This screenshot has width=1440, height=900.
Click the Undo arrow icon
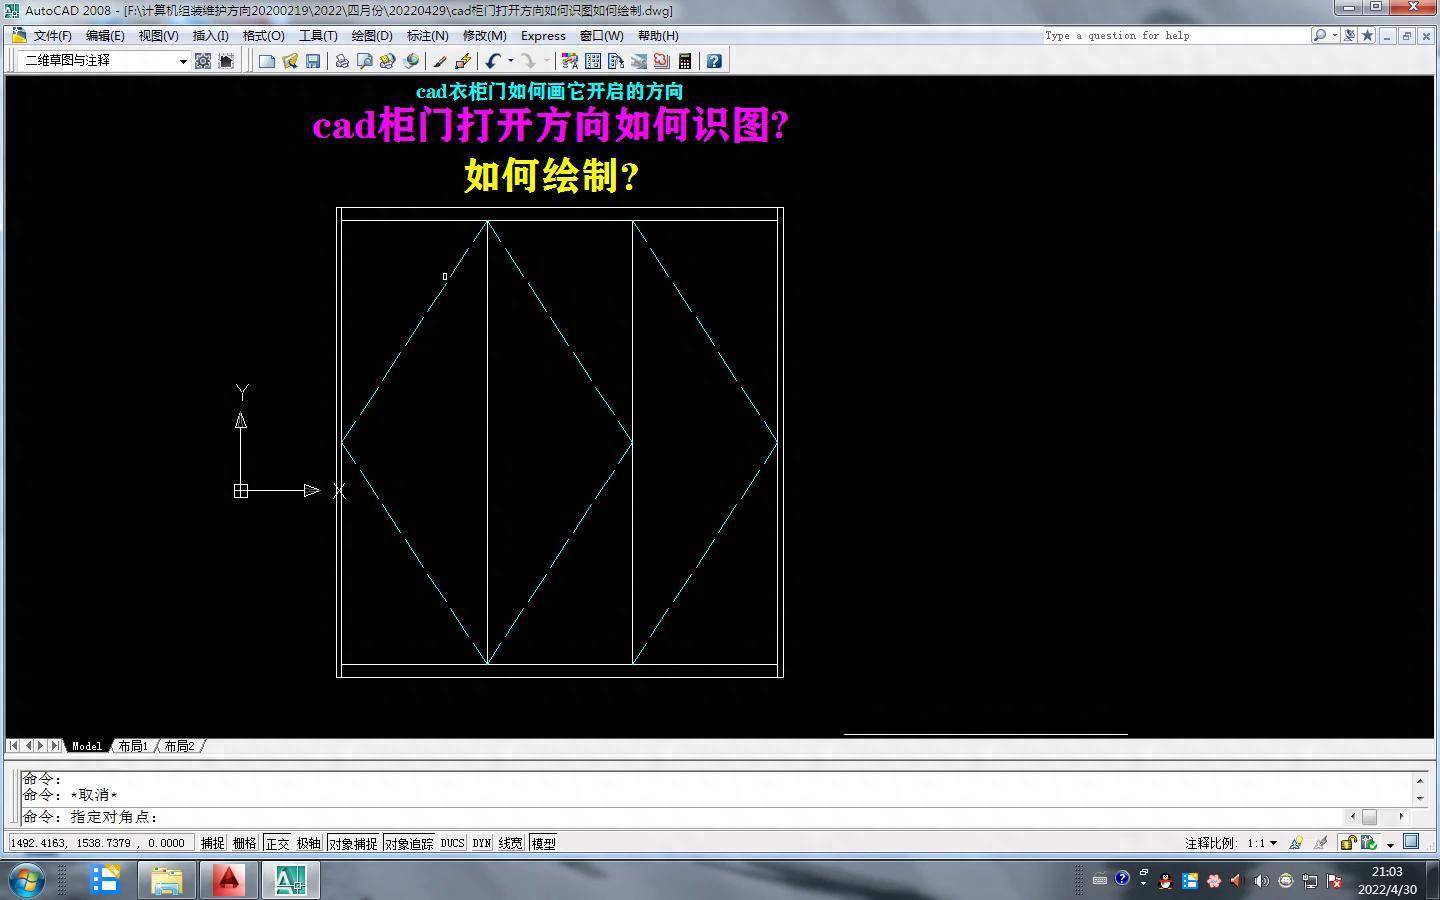click(493, 61)
